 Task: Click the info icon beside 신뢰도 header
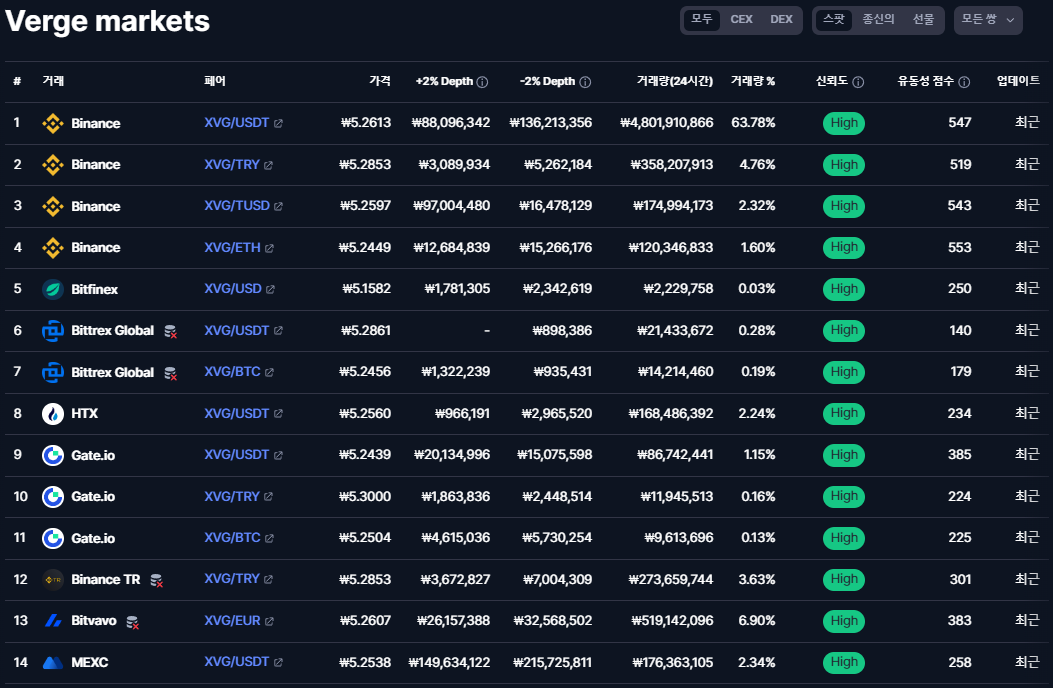tap(858, 82)
